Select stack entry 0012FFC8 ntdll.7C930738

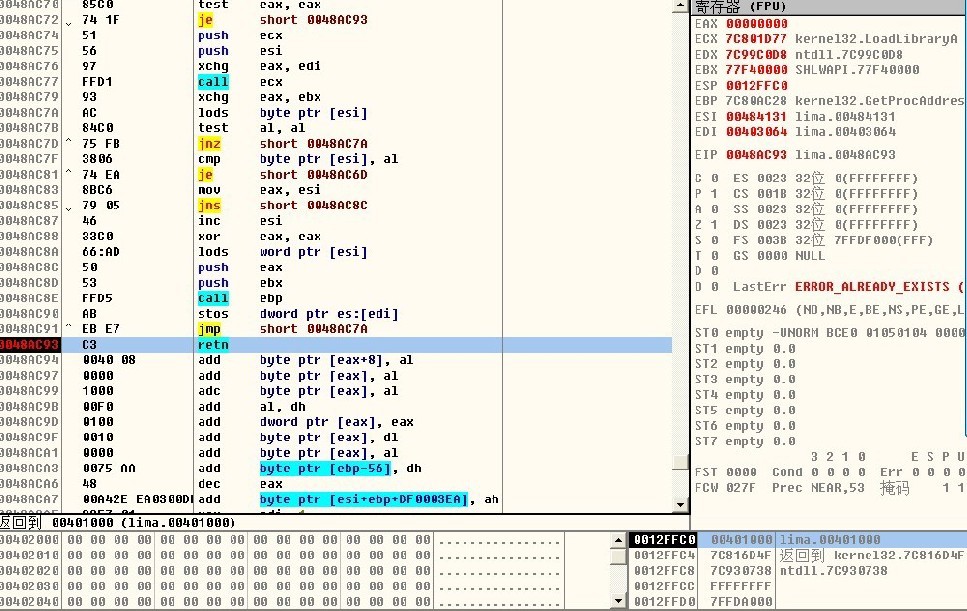[x=797, y=571]
